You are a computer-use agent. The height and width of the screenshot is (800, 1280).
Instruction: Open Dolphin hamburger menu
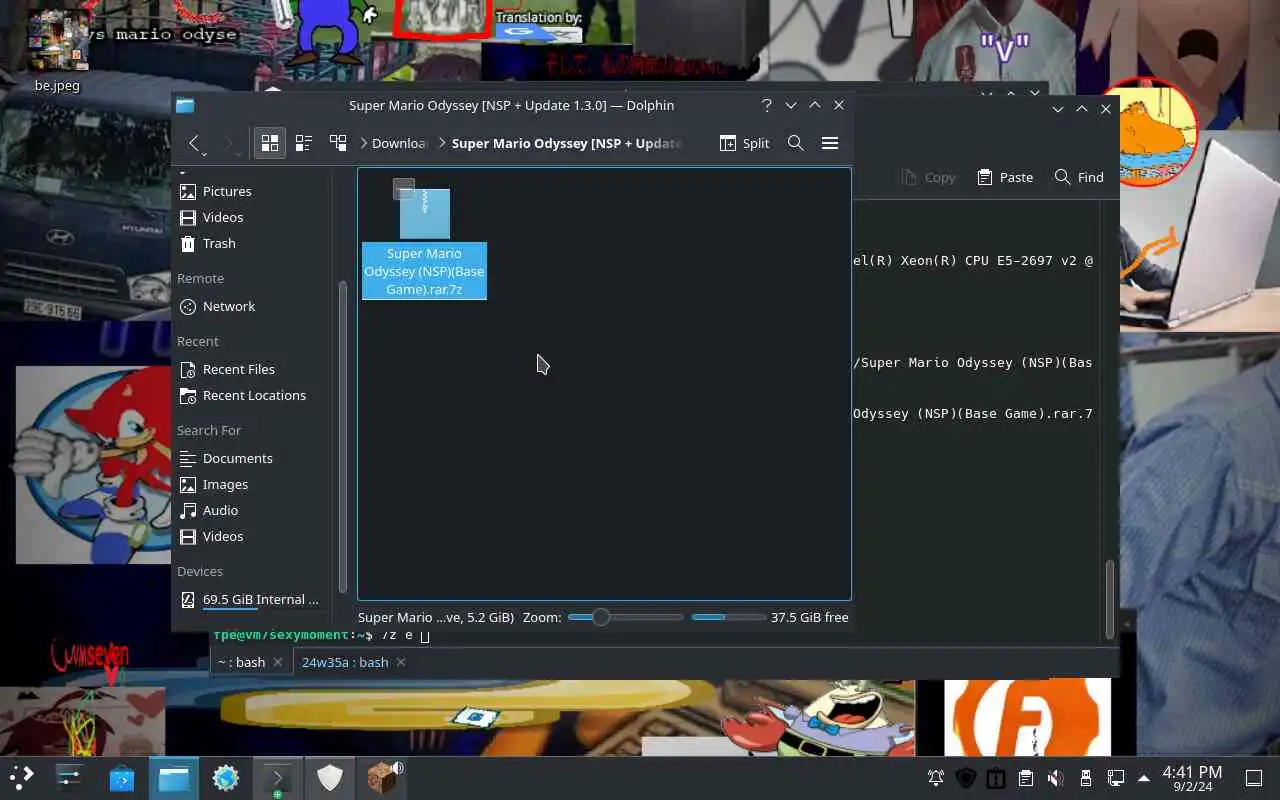830,143
